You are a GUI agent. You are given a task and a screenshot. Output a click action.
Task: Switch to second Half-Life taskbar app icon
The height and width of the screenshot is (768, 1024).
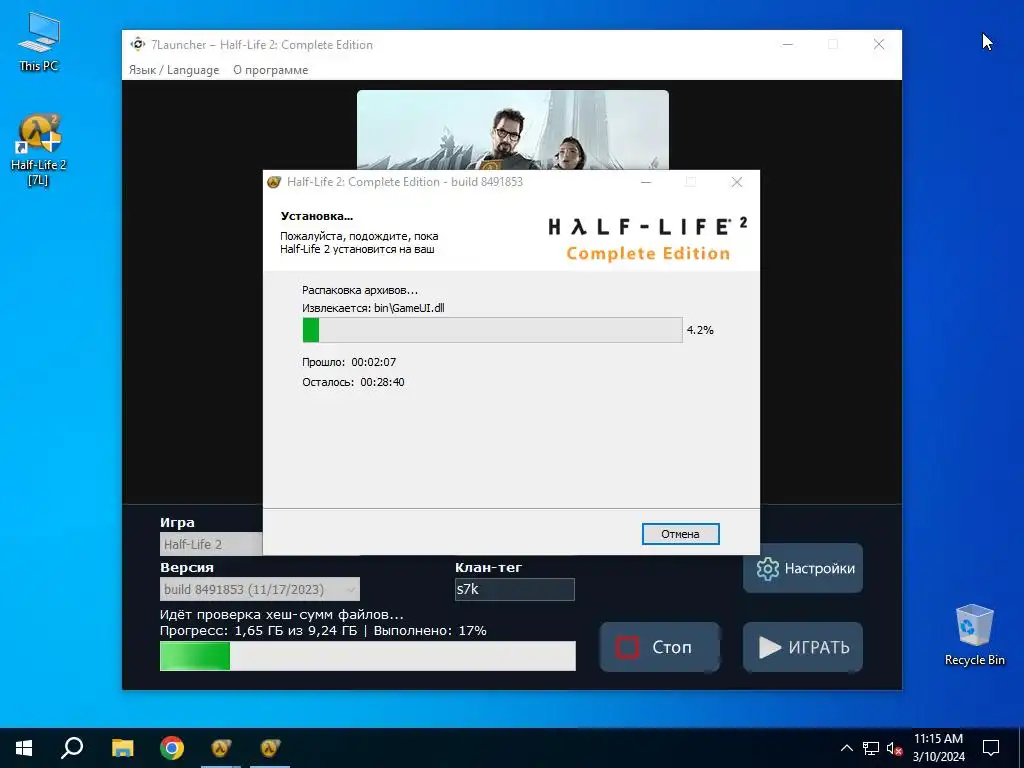click(x=270, y=748)
